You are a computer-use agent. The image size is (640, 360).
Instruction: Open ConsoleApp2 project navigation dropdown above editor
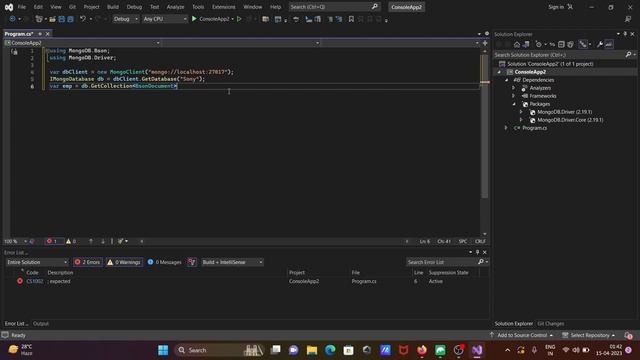tap(82, 43)
